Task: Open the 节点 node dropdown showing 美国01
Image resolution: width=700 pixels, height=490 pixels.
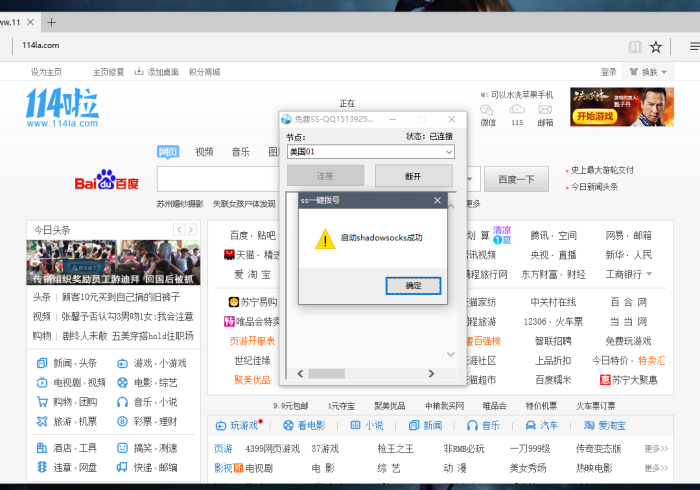Action: pyautogui.click(x=370, y=152)
